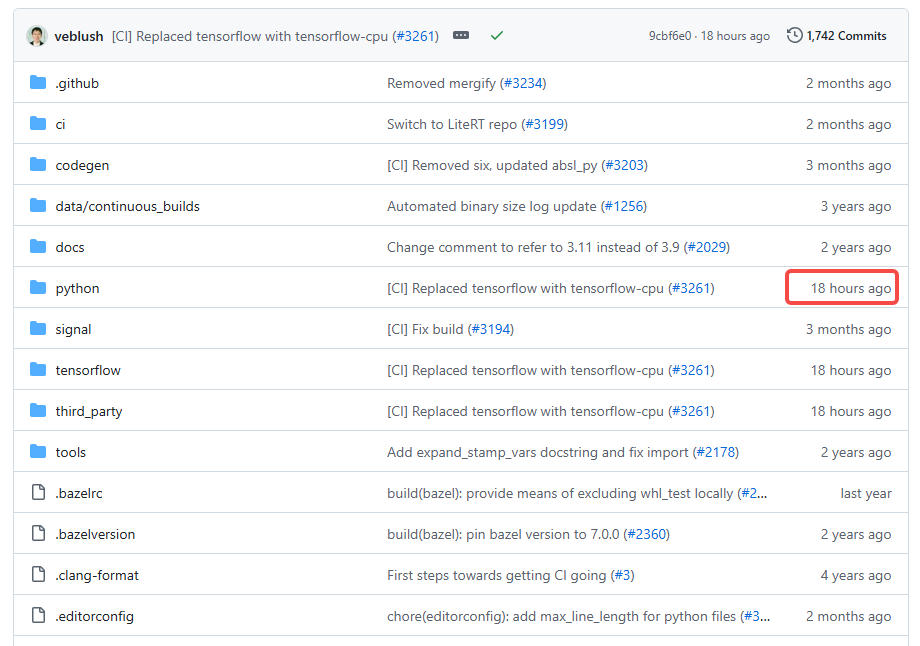Open 'Add expand_stamp_vars docstring' commit
920x646 pixels.
click(x=537, y=453)
